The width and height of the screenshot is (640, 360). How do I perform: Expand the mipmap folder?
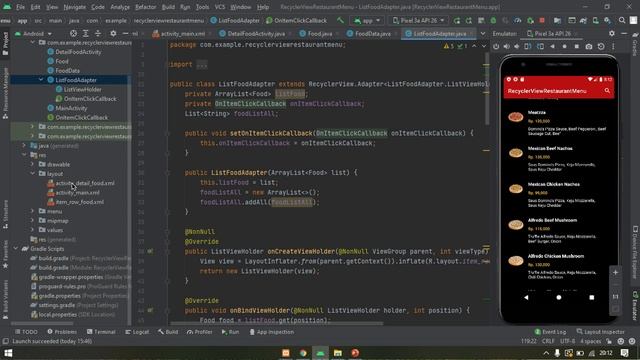(32, 220)
